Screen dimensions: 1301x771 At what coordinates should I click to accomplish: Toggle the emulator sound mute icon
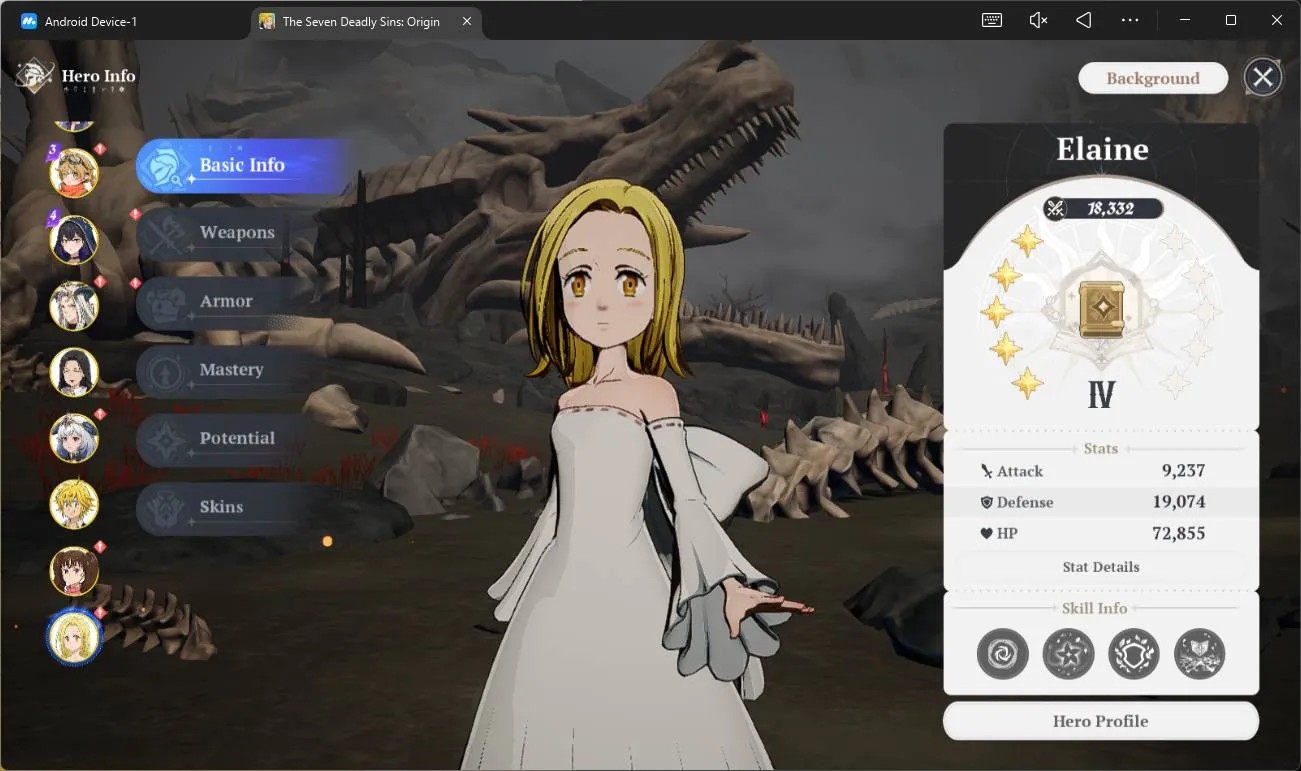[1039, 20]
